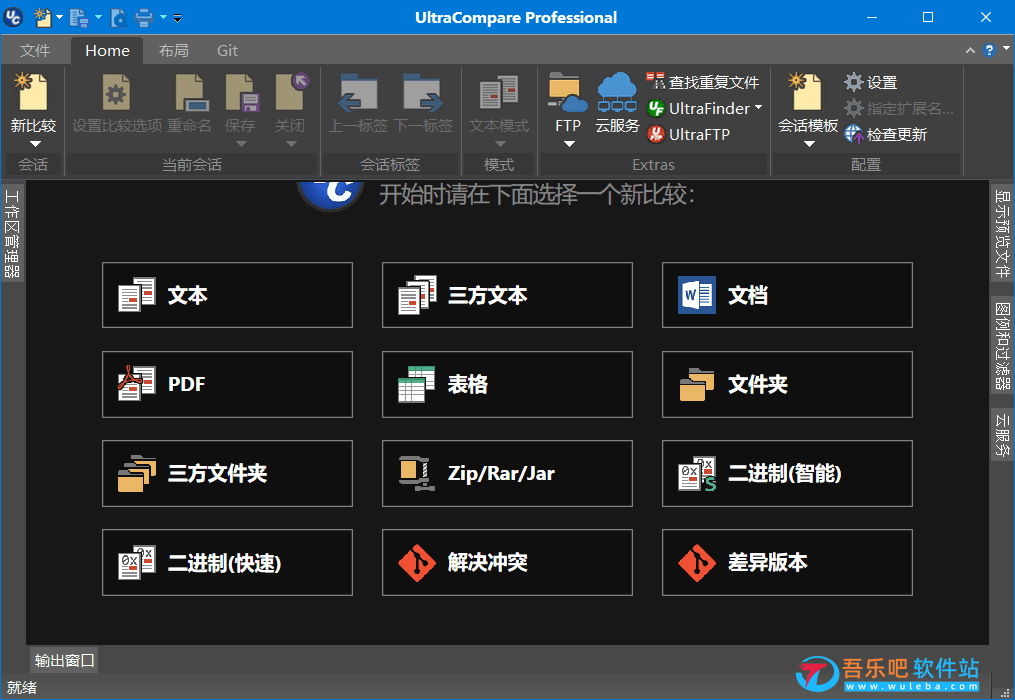Open 云服务 cloud services

617,104
